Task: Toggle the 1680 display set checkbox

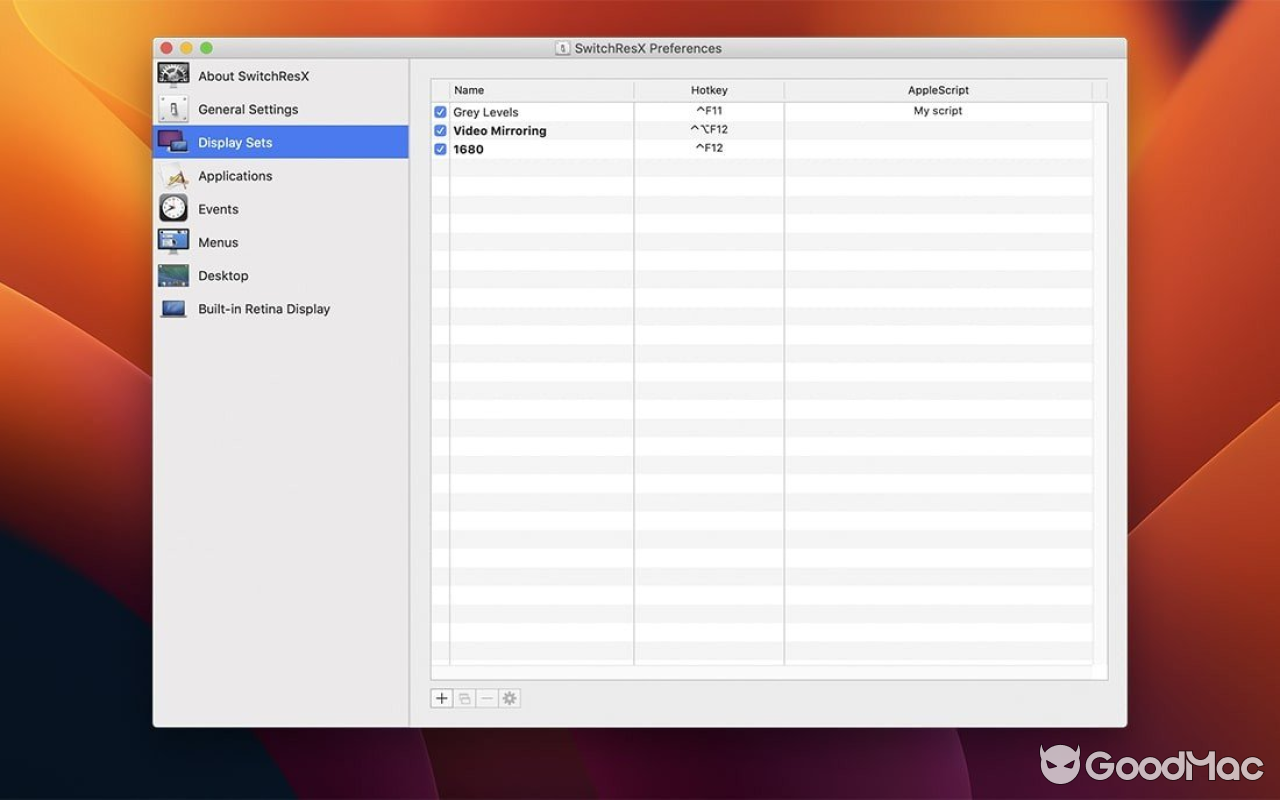Action: pyautogui.click(x=440, y=148)
